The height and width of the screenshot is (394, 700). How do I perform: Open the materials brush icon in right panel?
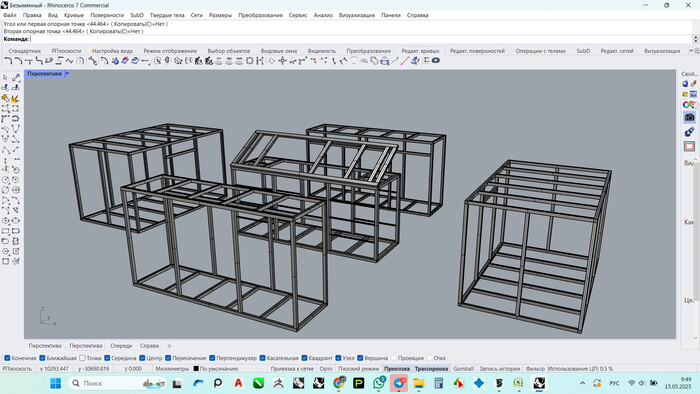(693, 84)
